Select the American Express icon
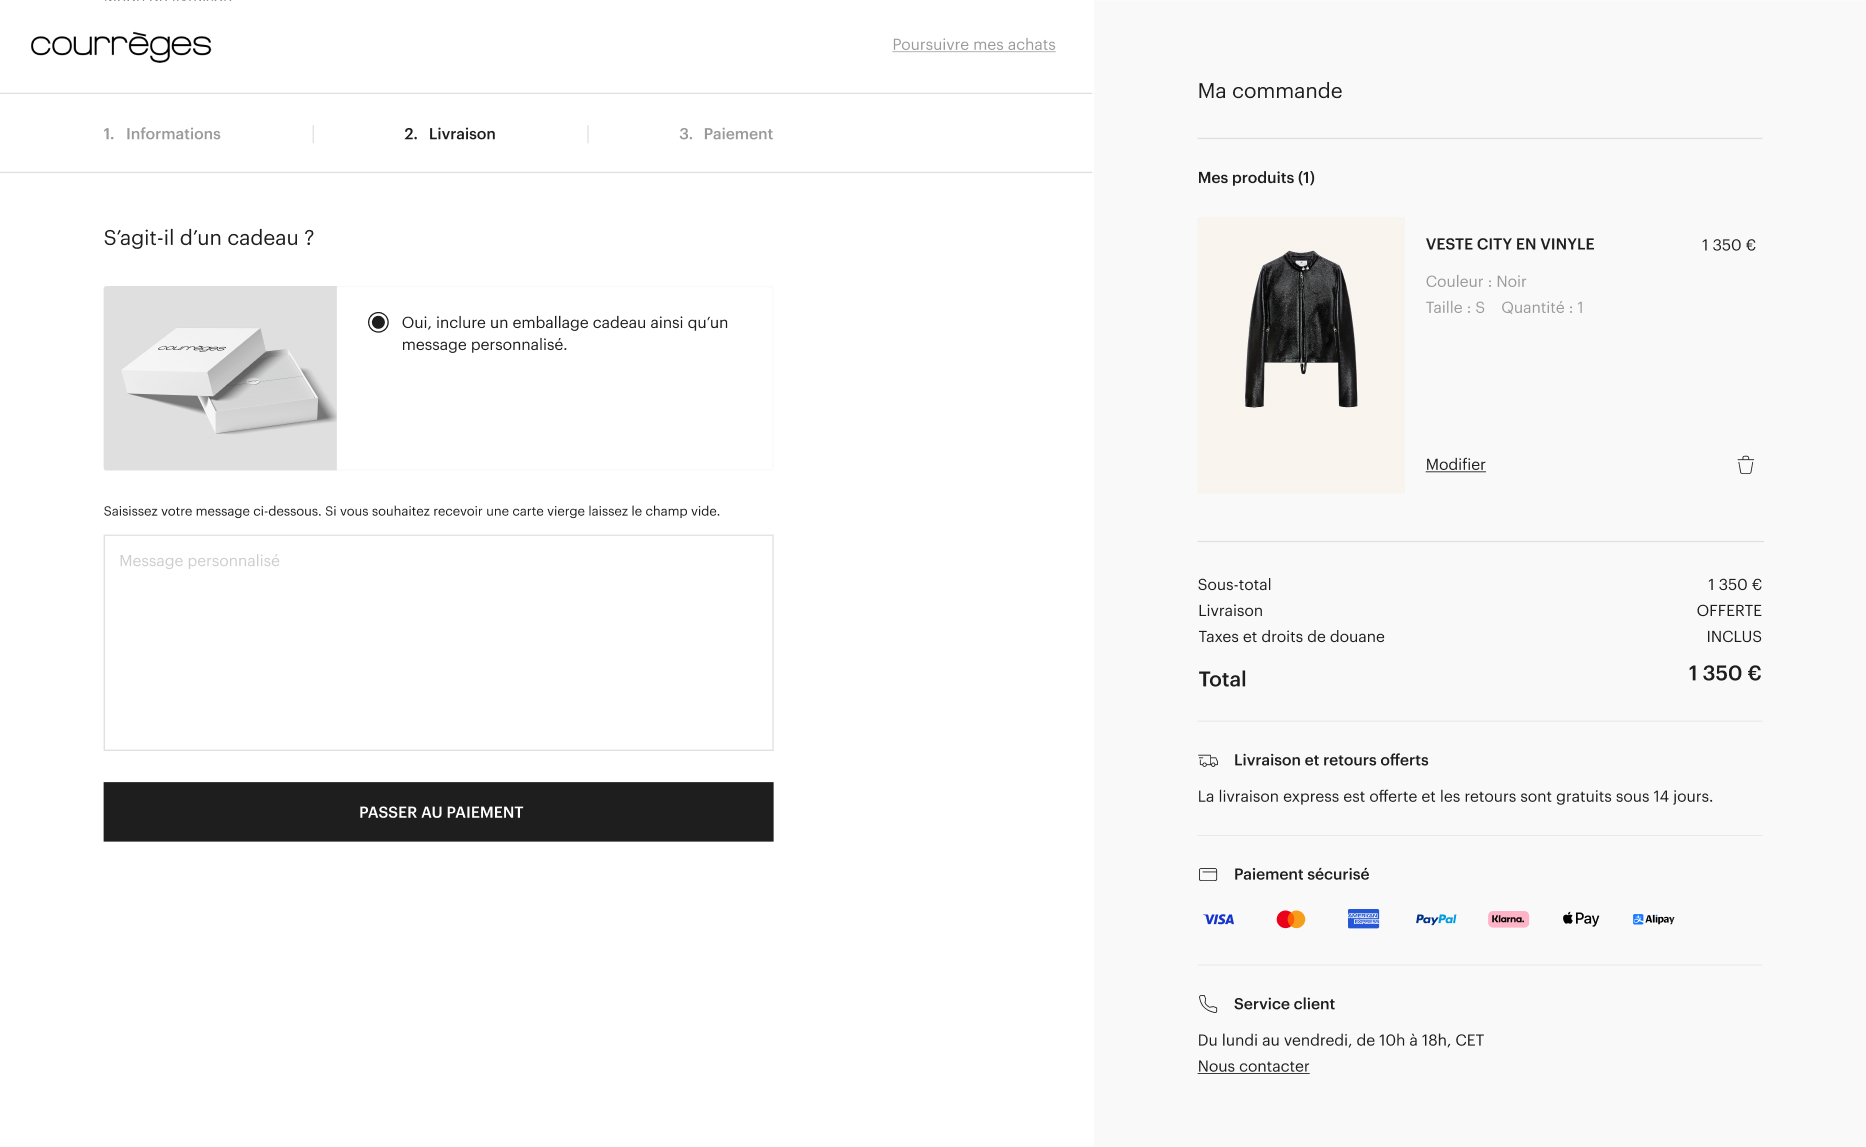The image size is (1866, 1147). (x=1363, y=918)
